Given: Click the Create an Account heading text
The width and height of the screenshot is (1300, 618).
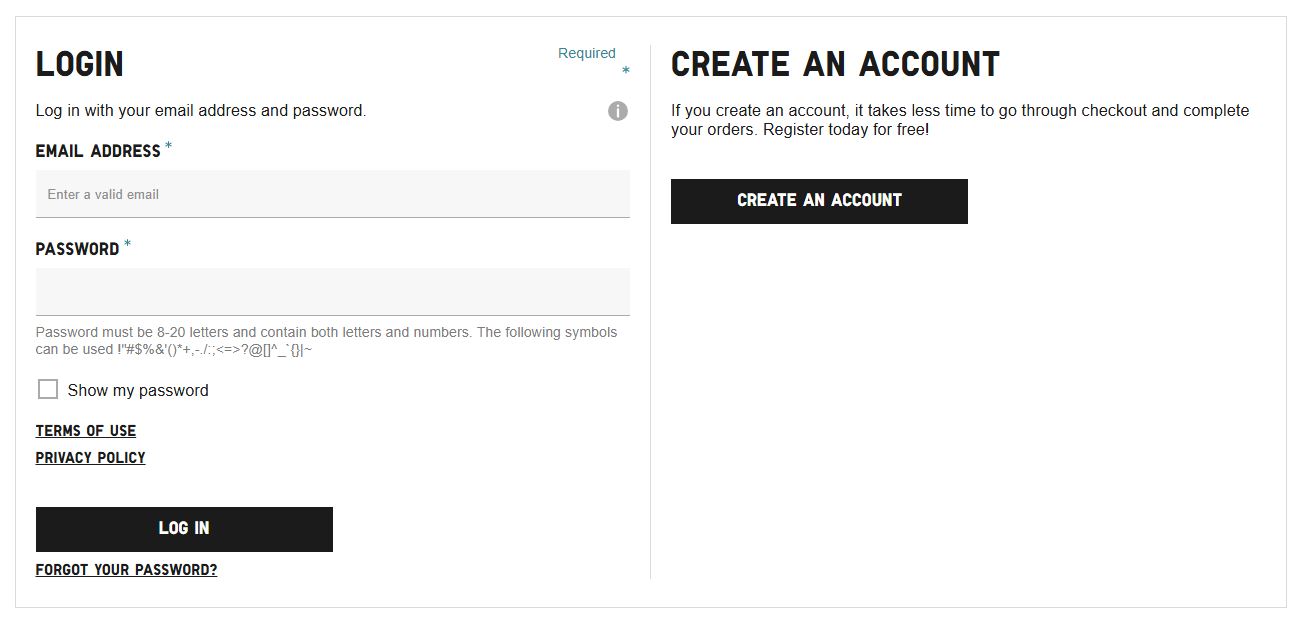Looking at the screenshot, I should click(835, 65).
